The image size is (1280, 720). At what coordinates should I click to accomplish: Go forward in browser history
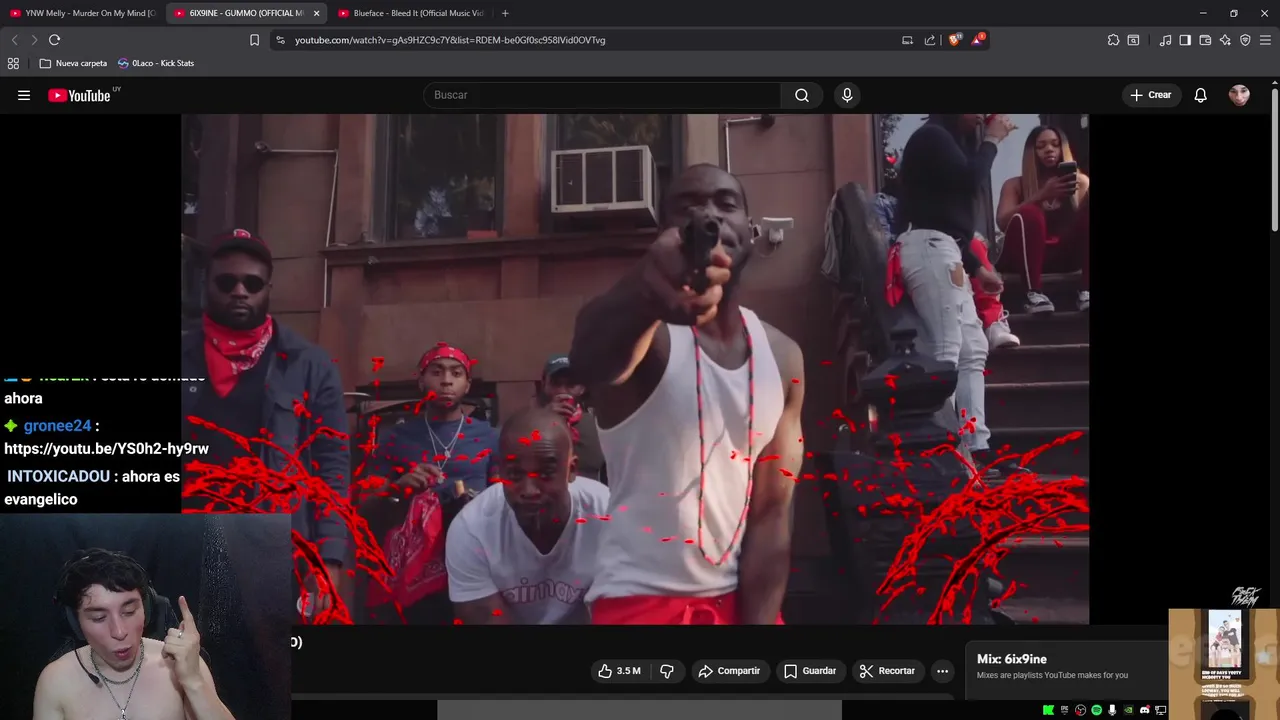34,40
